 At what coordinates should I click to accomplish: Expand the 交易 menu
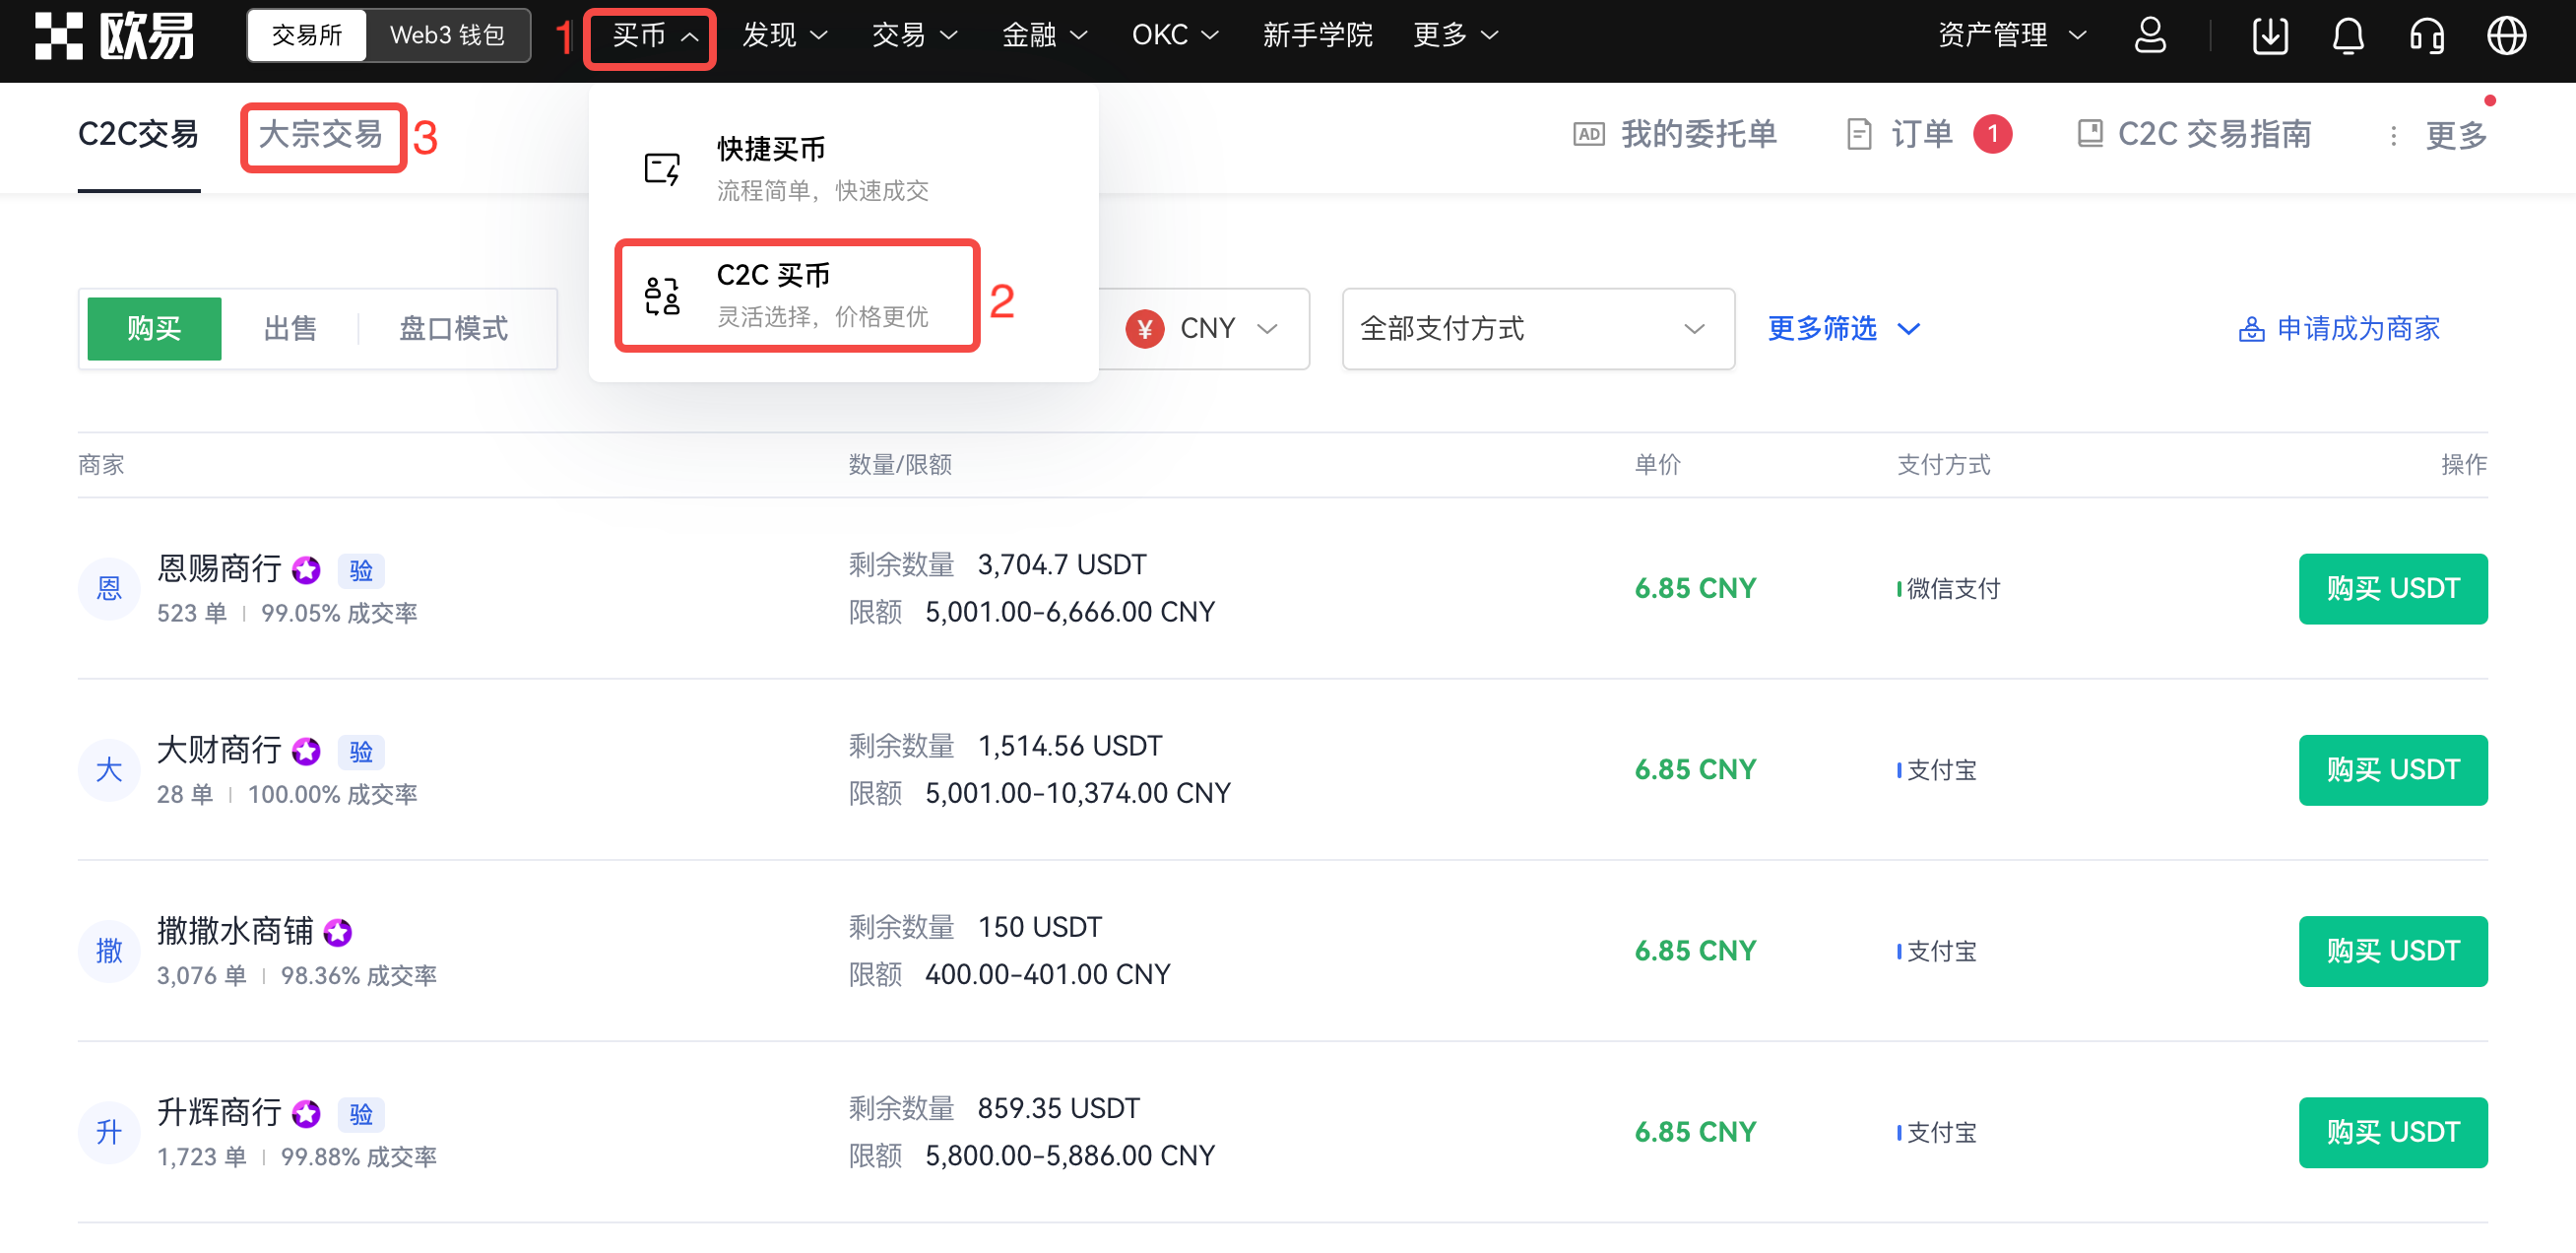915,36
